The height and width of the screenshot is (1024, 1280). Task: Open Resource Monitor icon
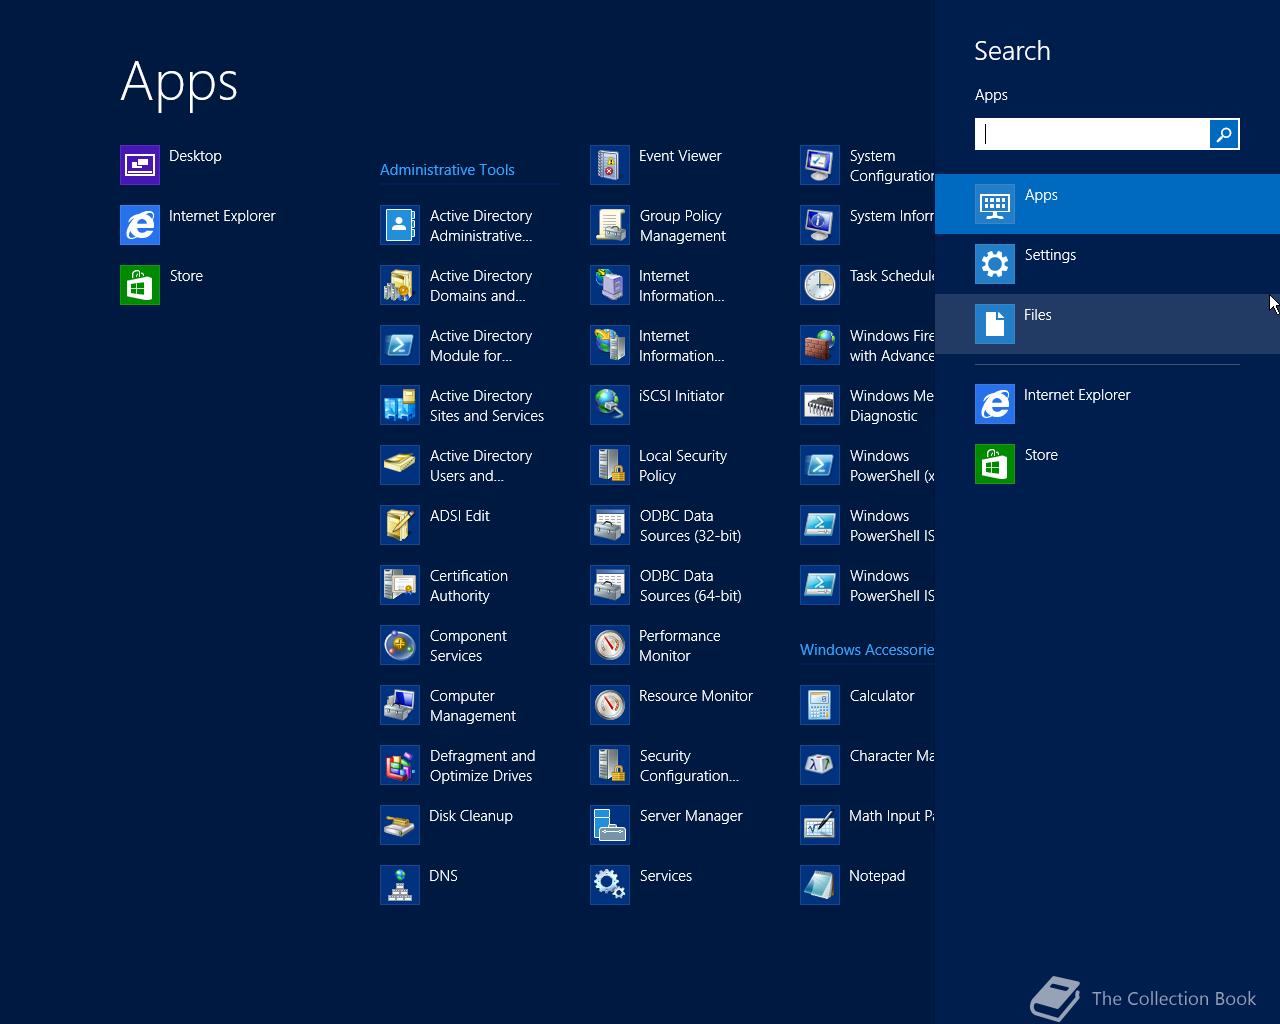610,705
